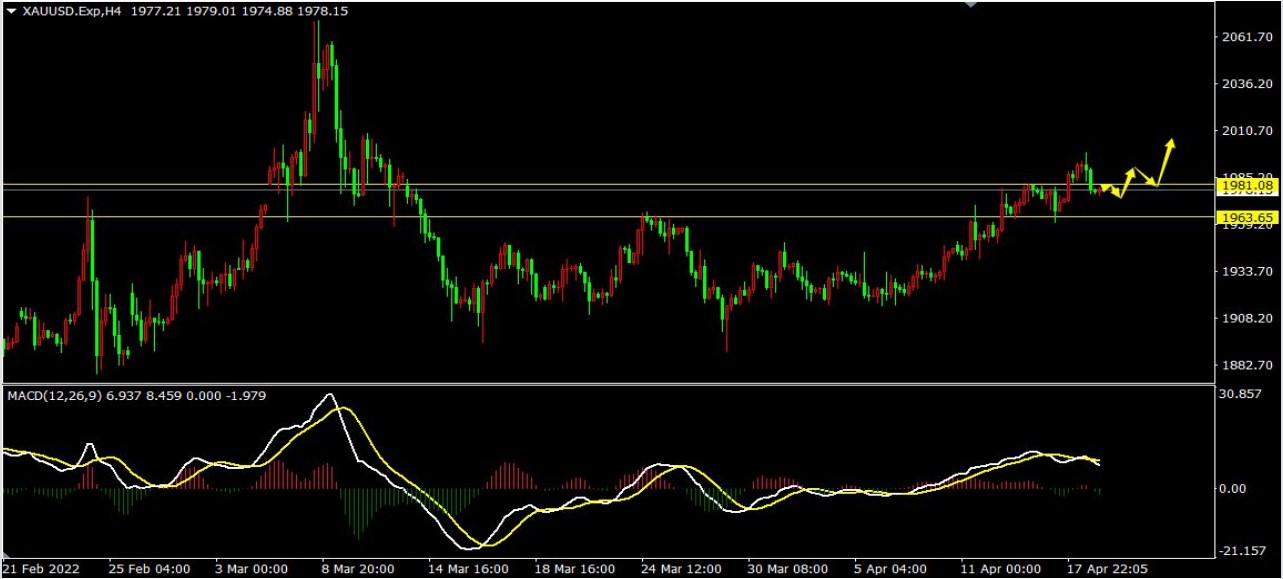Click the 1908.20 price scale value
Image resolution: width=1283 pixels, height=579 pixels.
pyautogui.click(x=1248, y=318)
